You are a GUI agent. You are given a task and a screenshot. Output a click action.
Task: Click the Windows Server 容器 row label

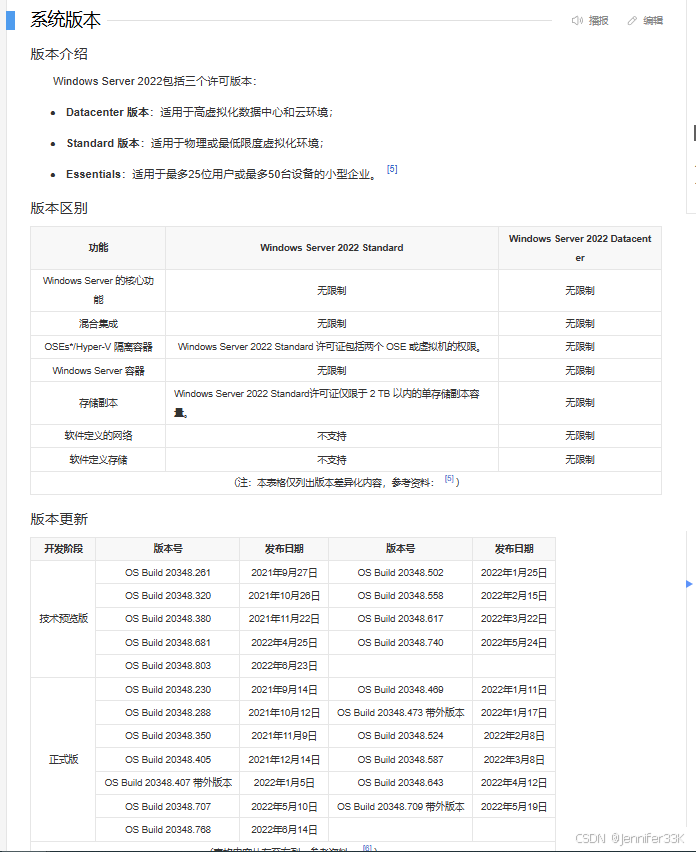(98, 371)
